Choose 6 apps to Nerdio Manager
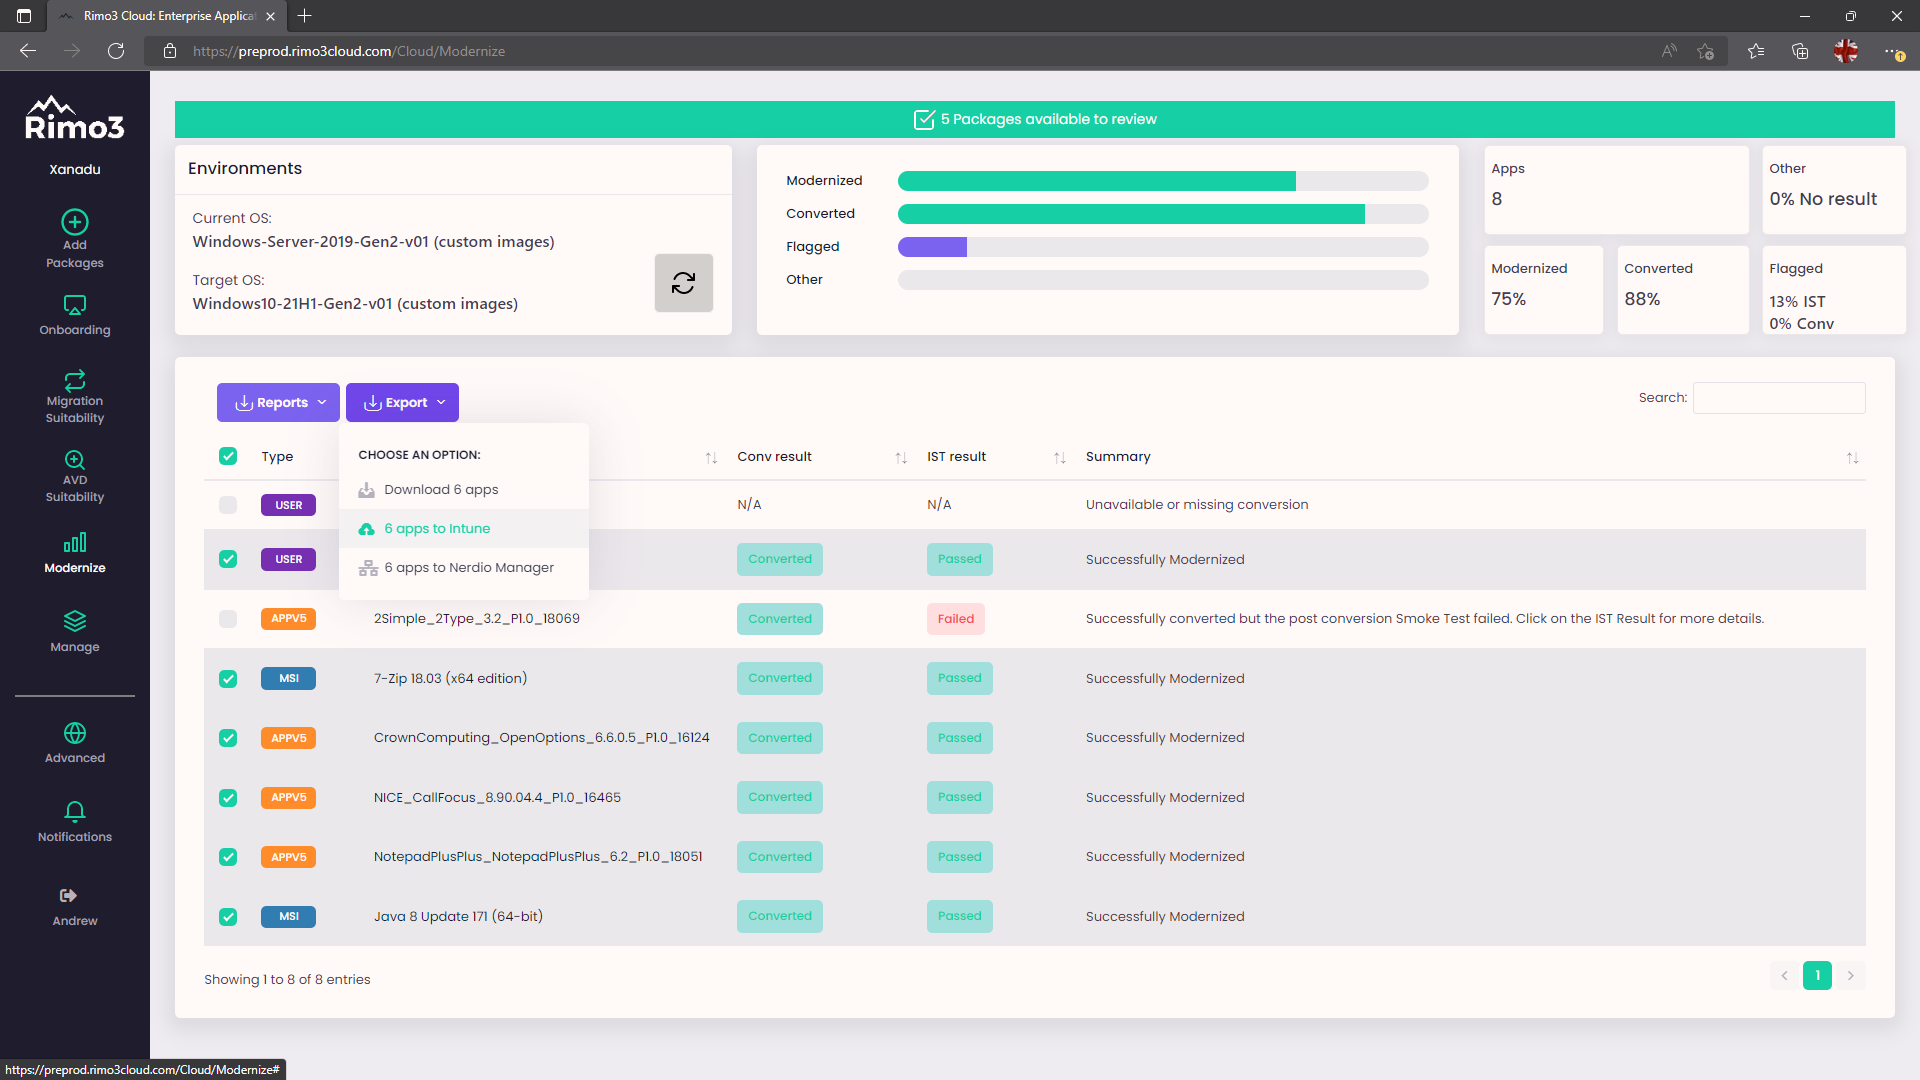 [x=468, y=568]
